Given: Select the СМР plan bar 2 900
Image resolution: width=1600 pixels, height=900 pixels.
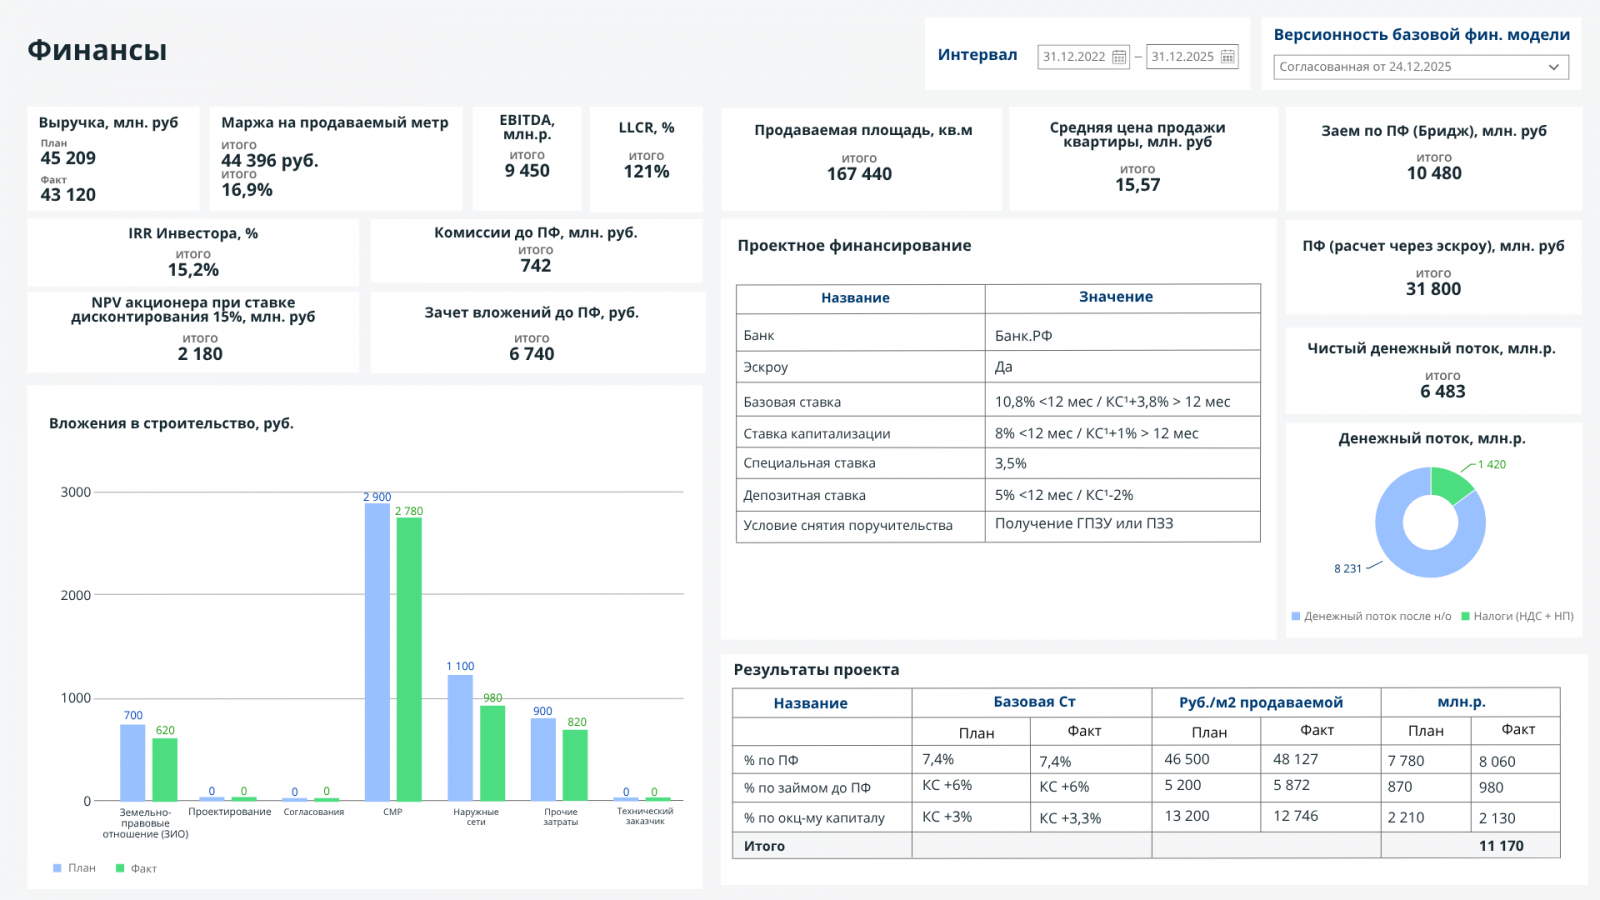Looking at the screenshot, I should pos(377,652).
